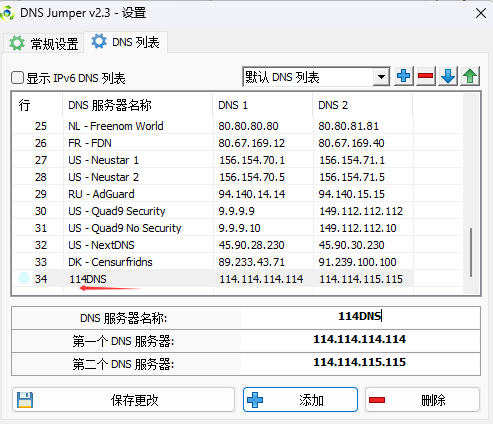Image resolution: width=493 pixels, height=424 pixels.
Task: Click the 添加 button
Action: tap(300, 400)
